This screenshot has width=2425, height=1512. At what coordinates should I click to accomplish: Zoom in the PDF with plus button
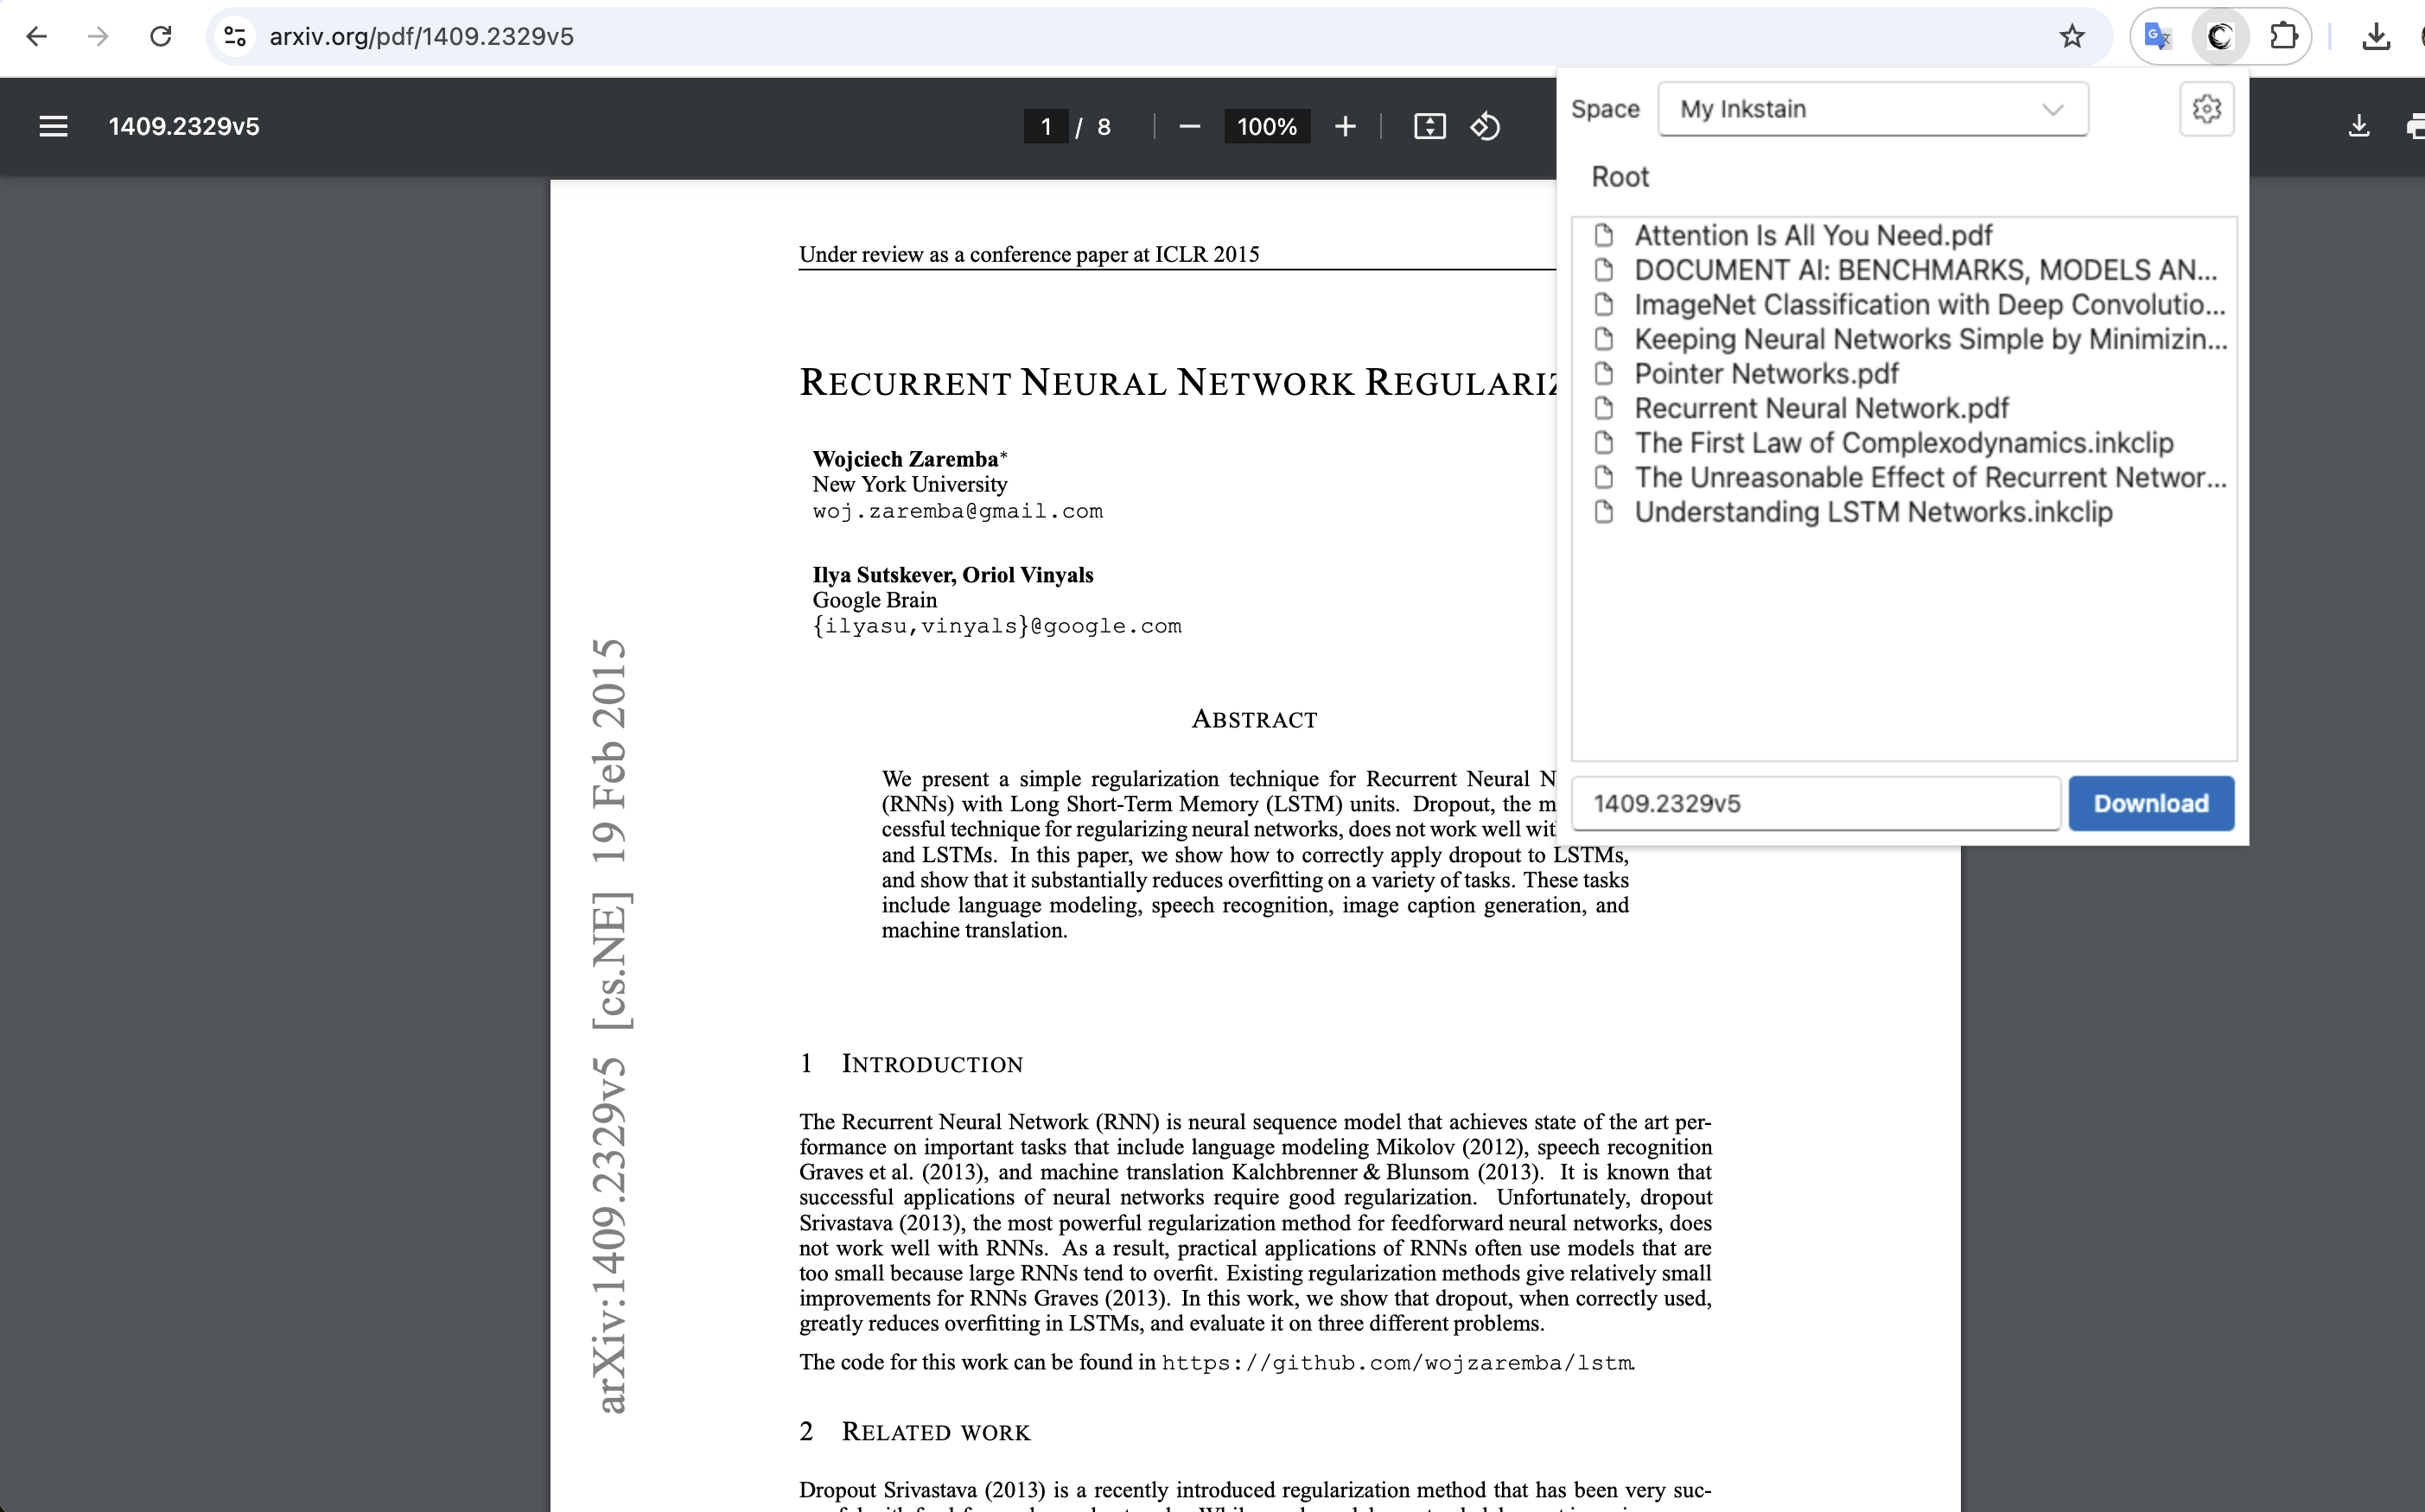(x=1345, y=126)
